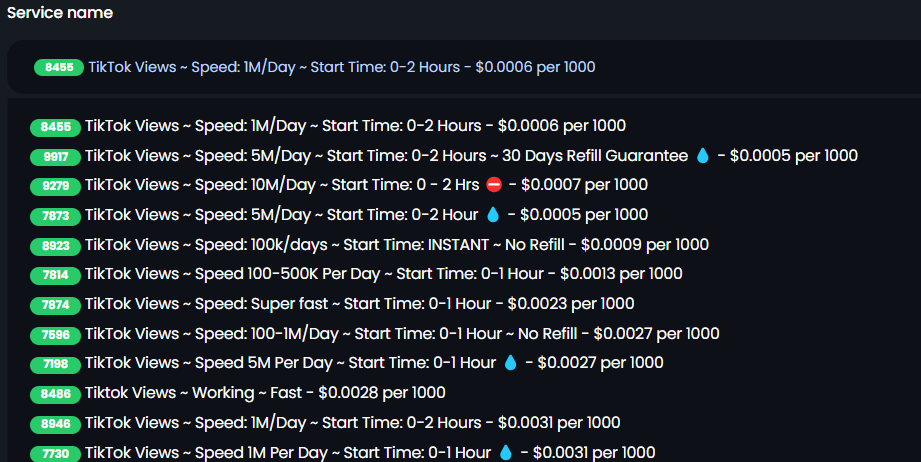This screenshot has width=921, height=462.
Task: Choose the 10M/Day speed option at $0.0007
Action: pyautogui.click(x=339, y=185)
